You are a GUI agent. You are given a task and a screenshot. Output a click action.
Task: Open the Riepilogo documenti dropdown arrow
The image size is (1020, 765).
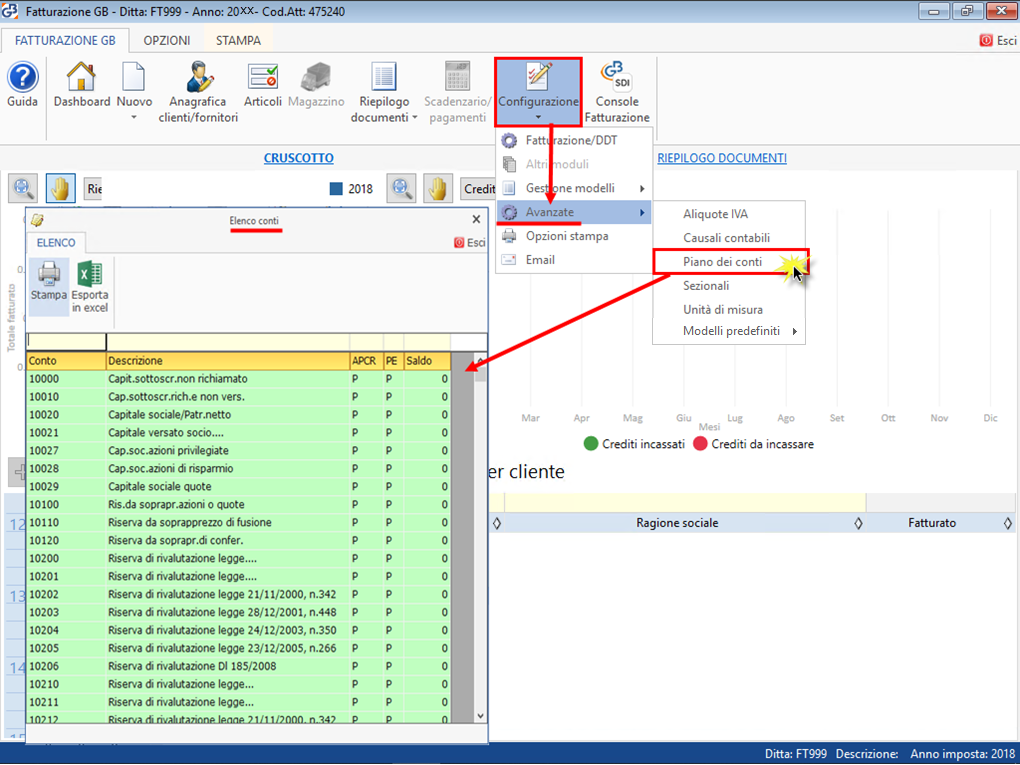(414, 118)
